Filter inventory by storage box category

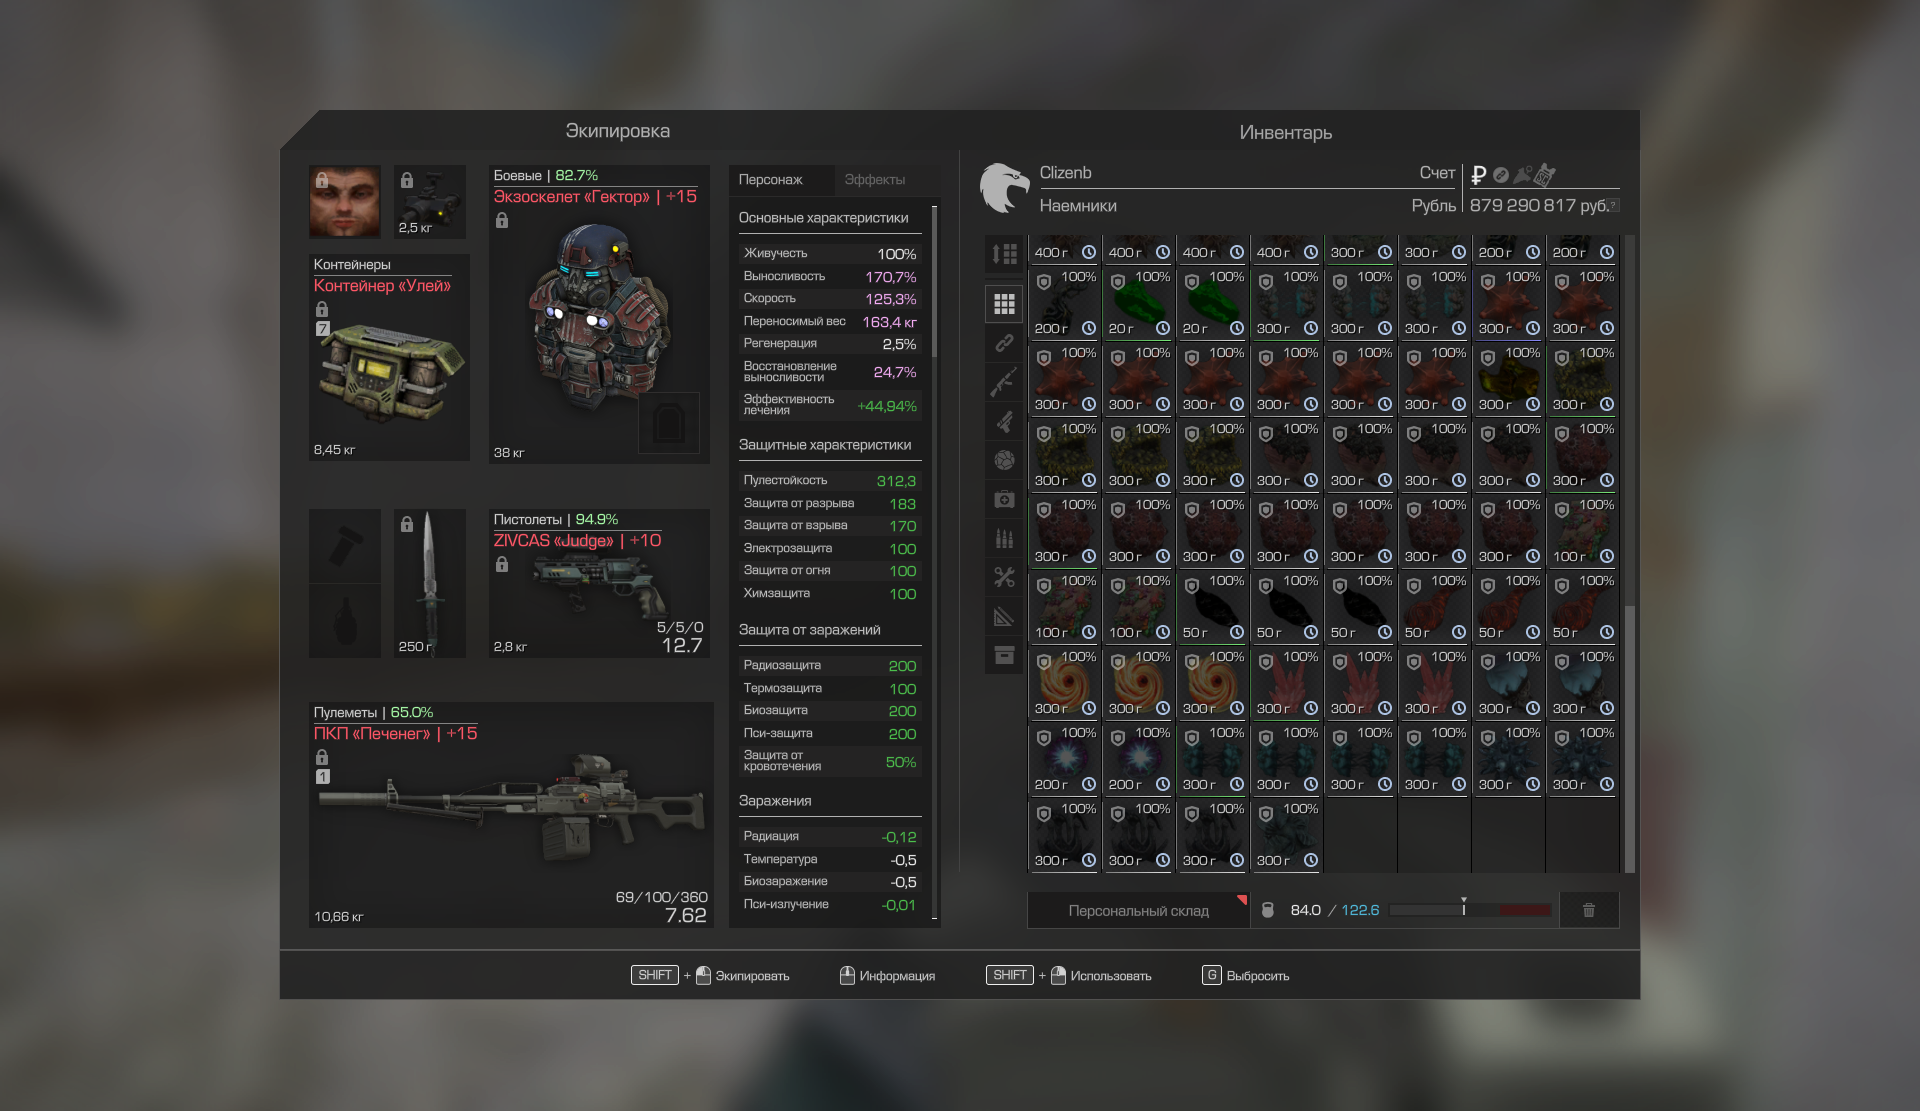pos(1004,655)
